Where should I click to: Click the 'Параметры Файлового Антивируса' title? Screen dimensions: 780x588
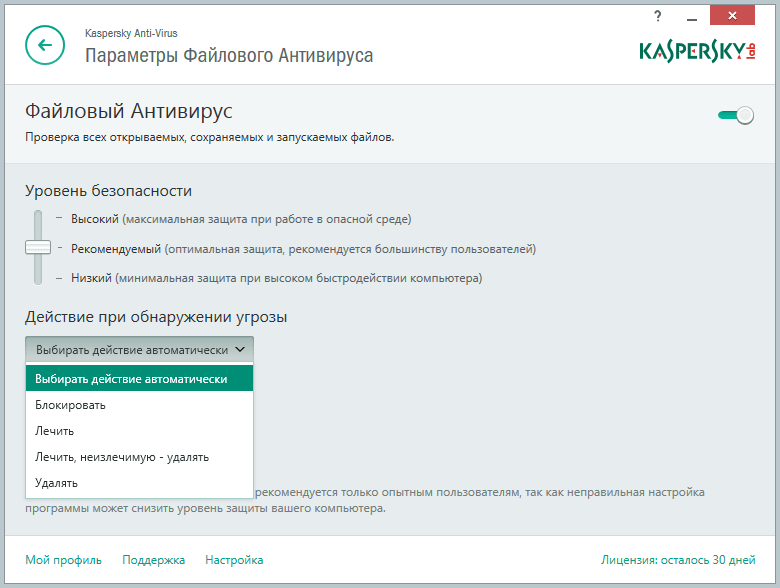(229, 55)
